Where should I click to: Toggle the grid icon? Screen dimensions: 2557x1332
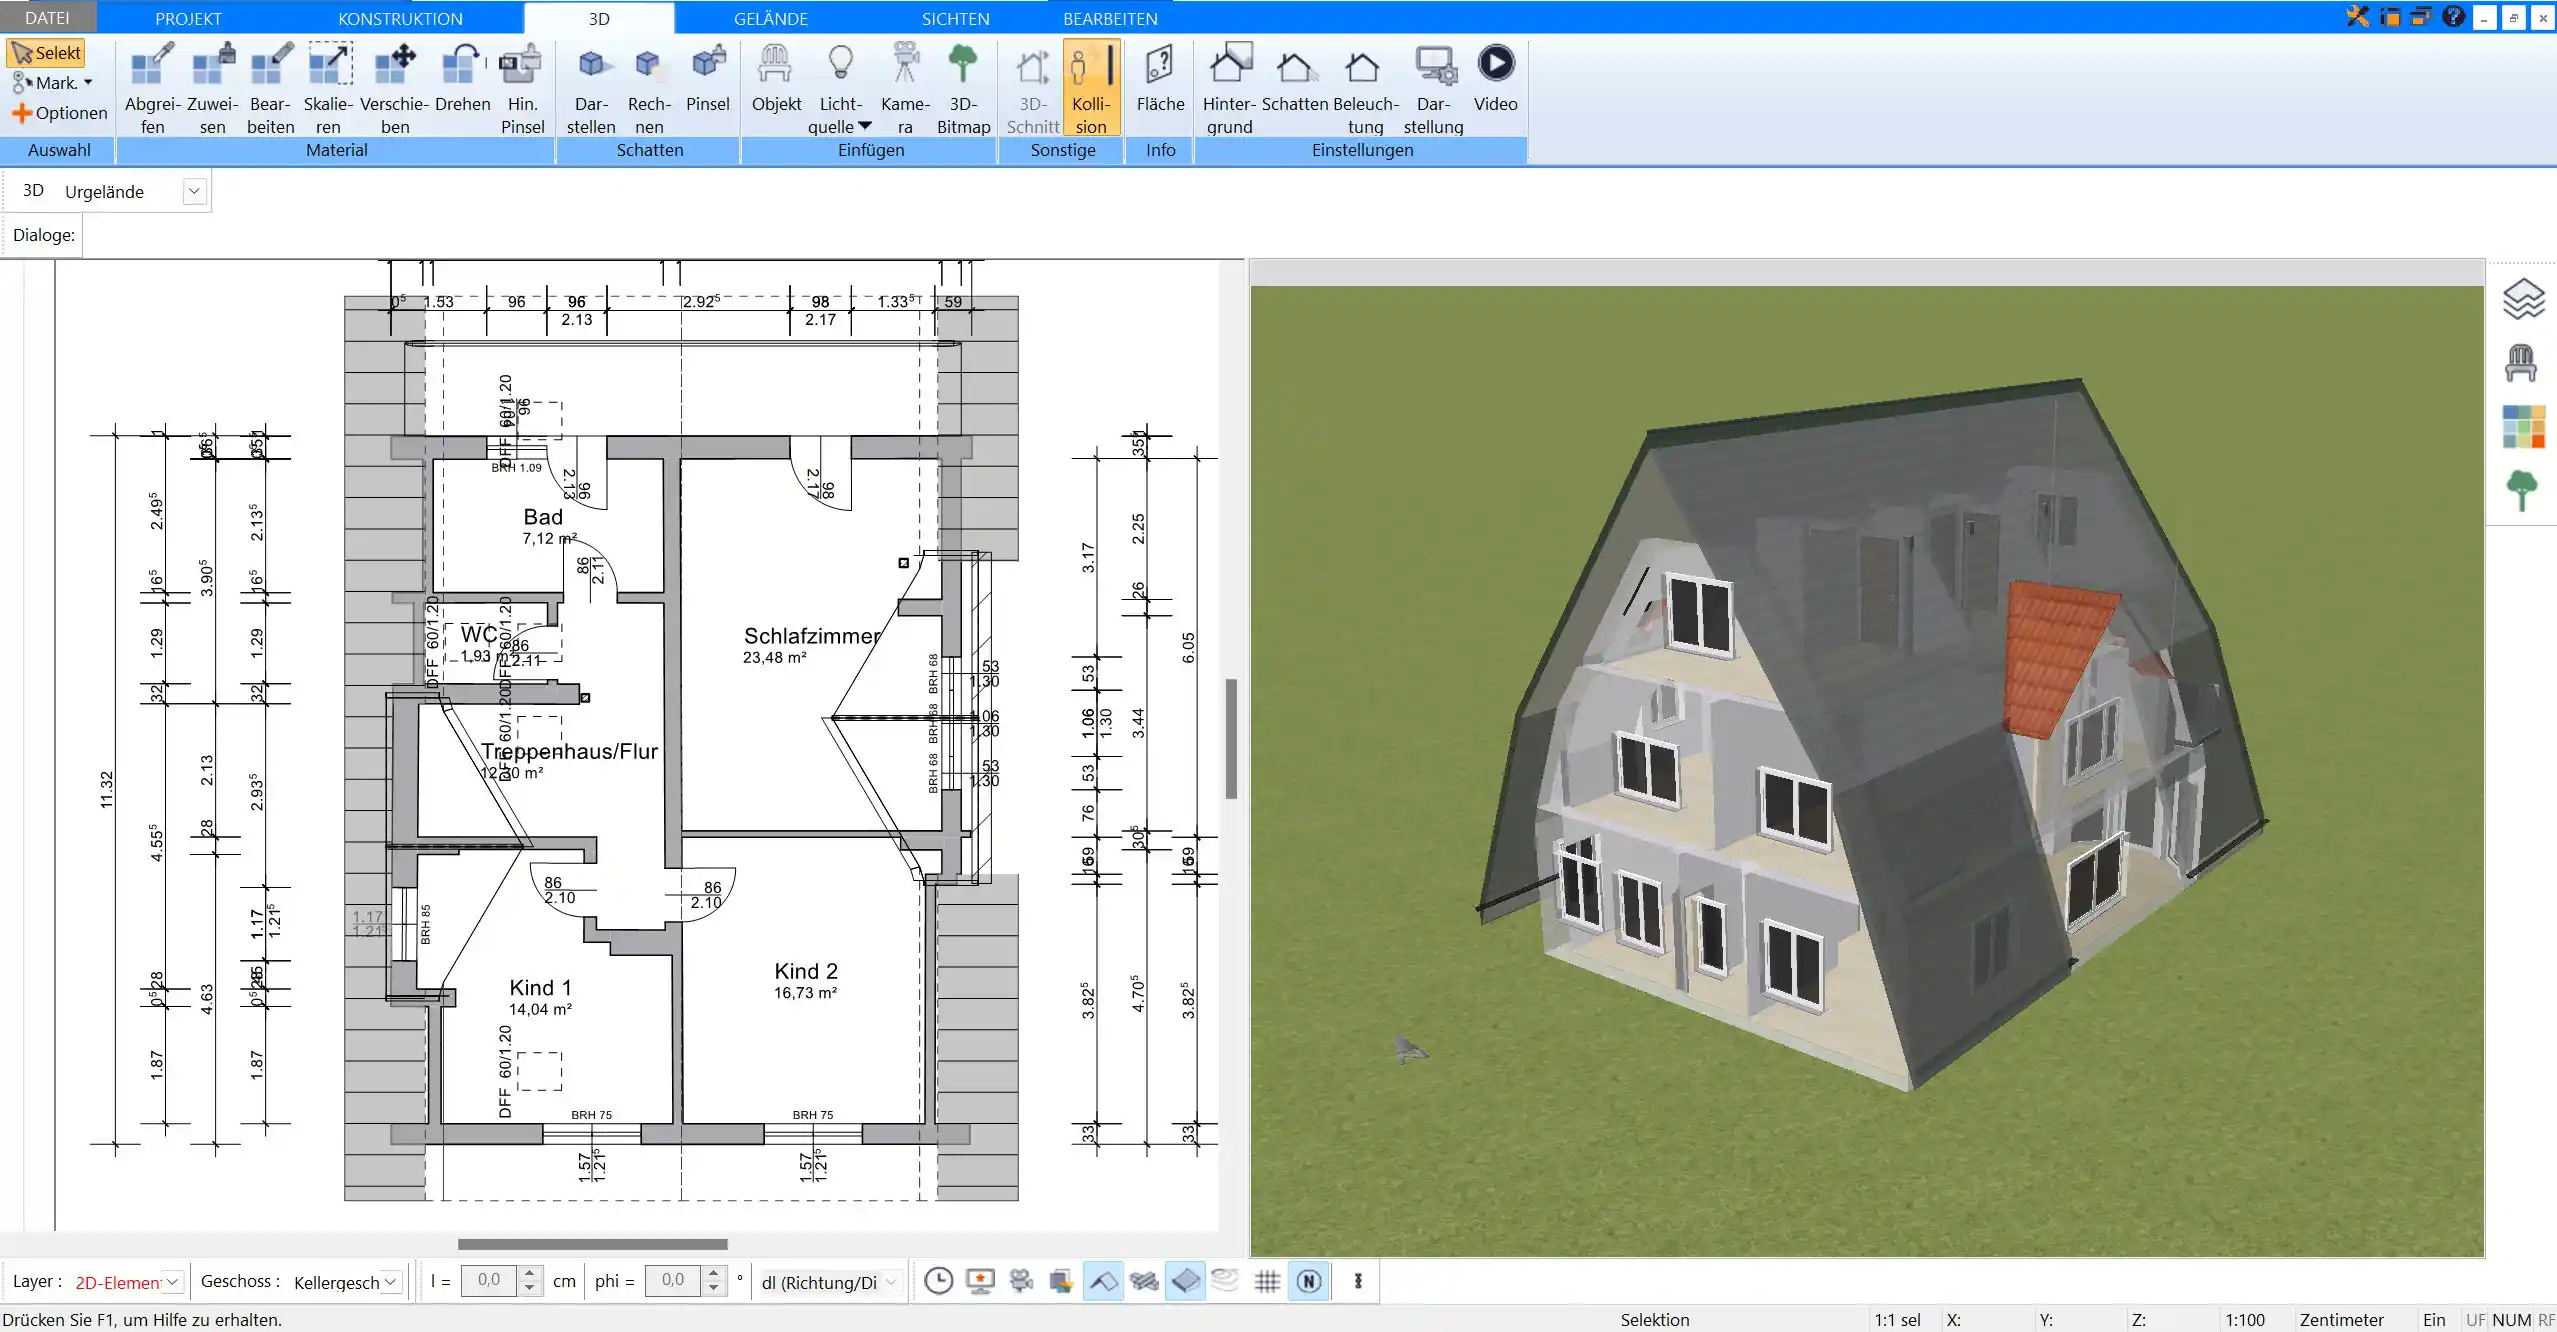coord(1267,1281)
